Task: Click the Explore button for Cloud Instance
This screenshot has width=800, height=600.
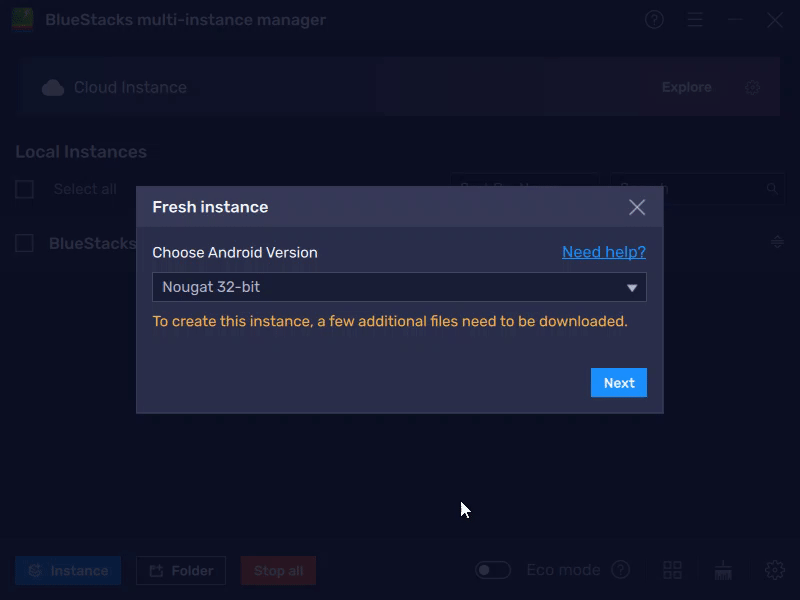Action: point(686,87)
